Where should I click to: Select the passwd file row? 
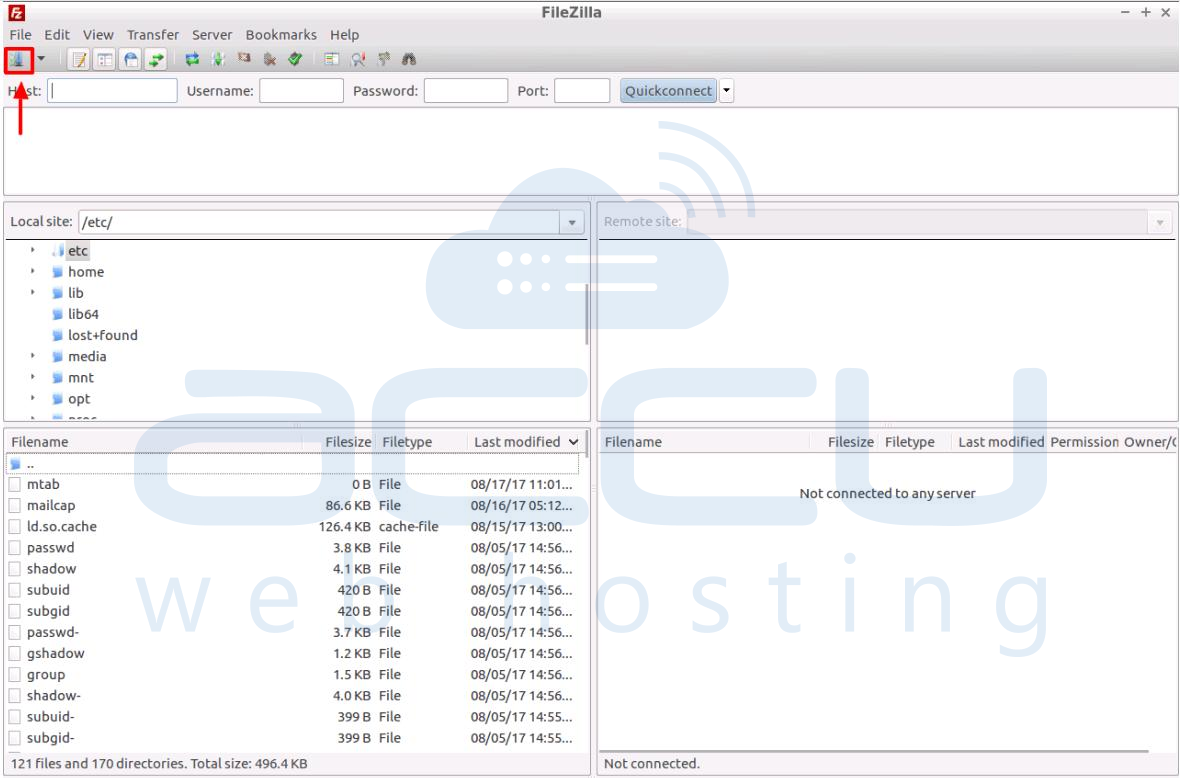pyautogui.click(x=293, y=548)
